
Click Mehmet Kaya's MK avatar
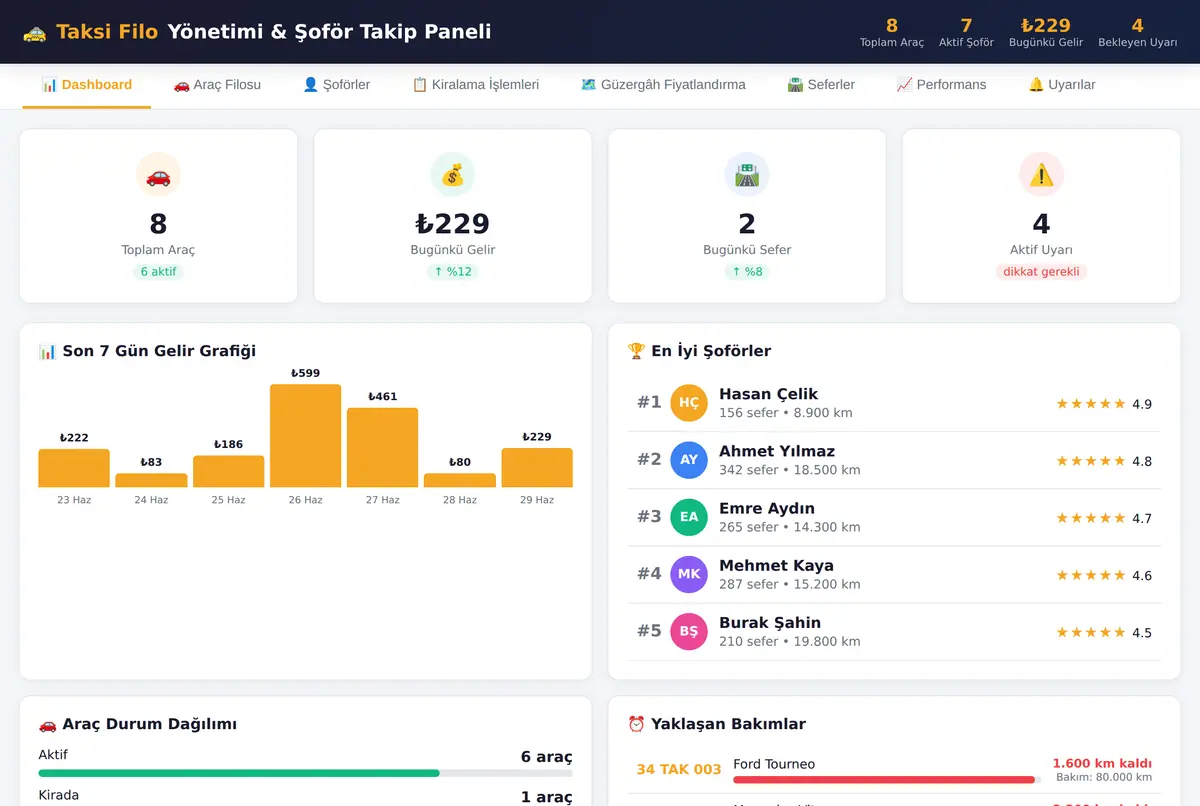click(689, 574)
